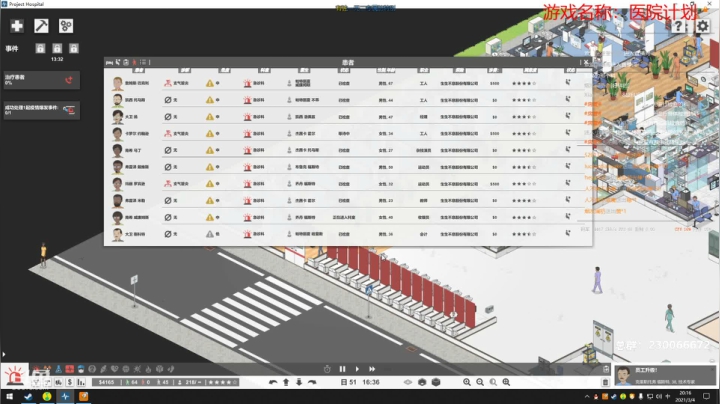This screenshot has height=404, width=720.
Task: Zoom out with the second magnifier
Action: click(480, 382)
